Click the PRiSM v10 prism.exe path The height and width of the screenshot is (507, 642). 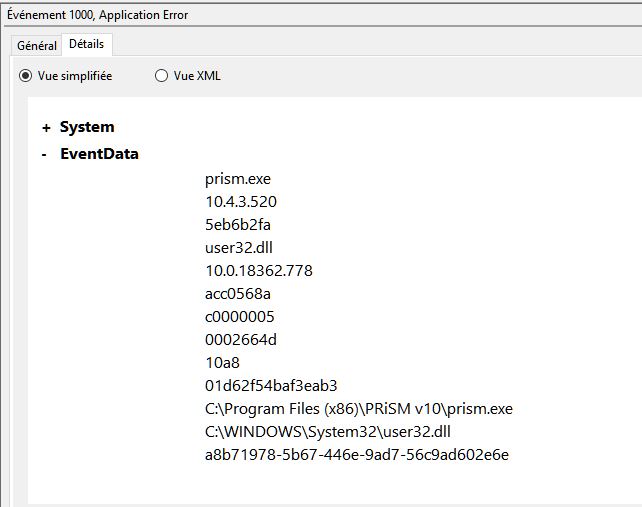point(358,409)
